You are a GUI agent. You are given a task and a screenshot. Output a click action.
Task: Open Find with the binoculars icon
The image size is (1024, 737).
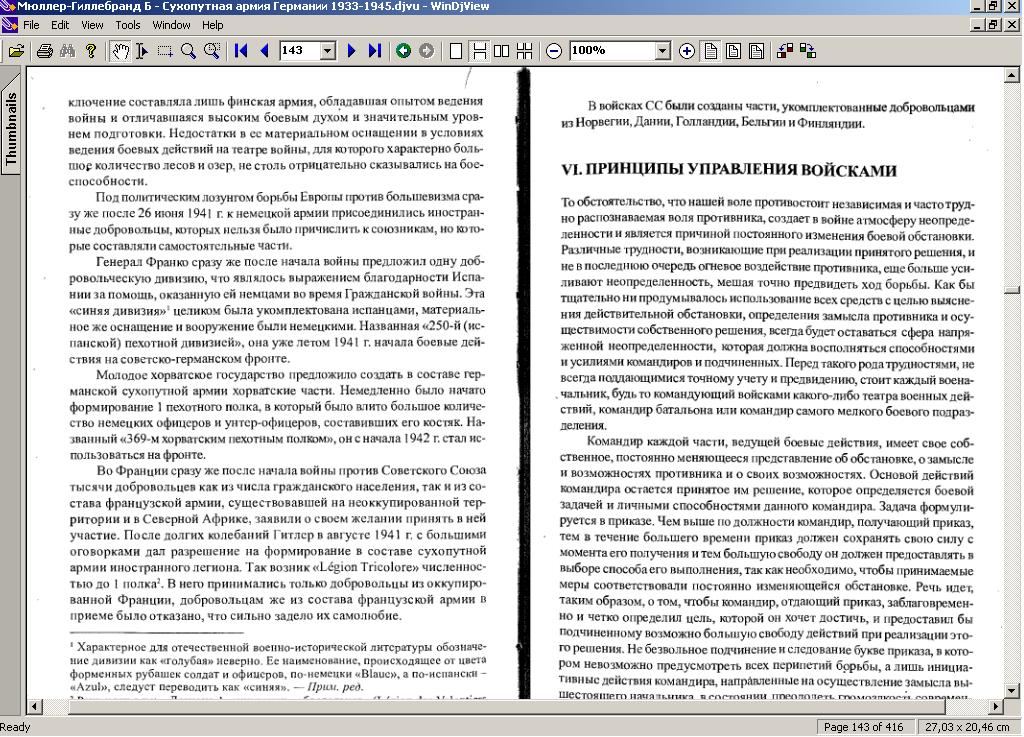point(67,51)
